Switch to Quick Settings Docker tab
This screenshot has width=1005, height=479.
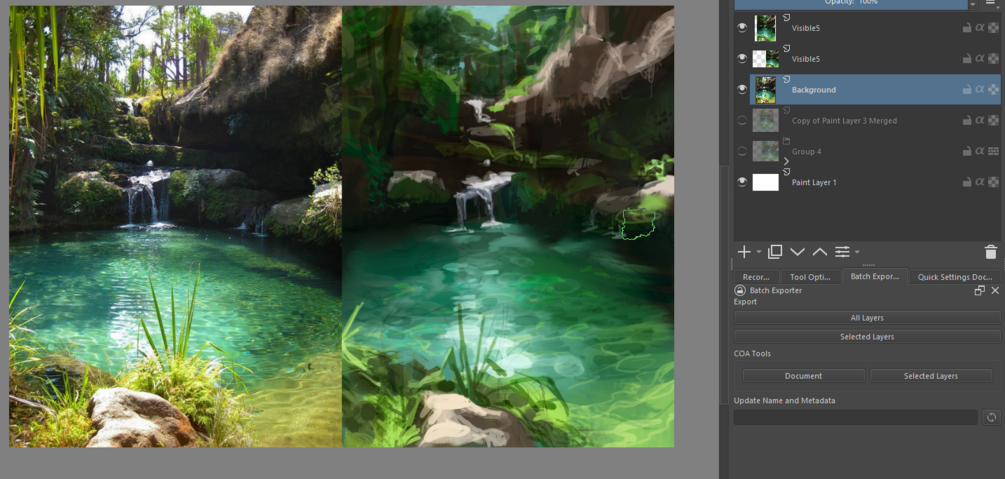(954, 277)
